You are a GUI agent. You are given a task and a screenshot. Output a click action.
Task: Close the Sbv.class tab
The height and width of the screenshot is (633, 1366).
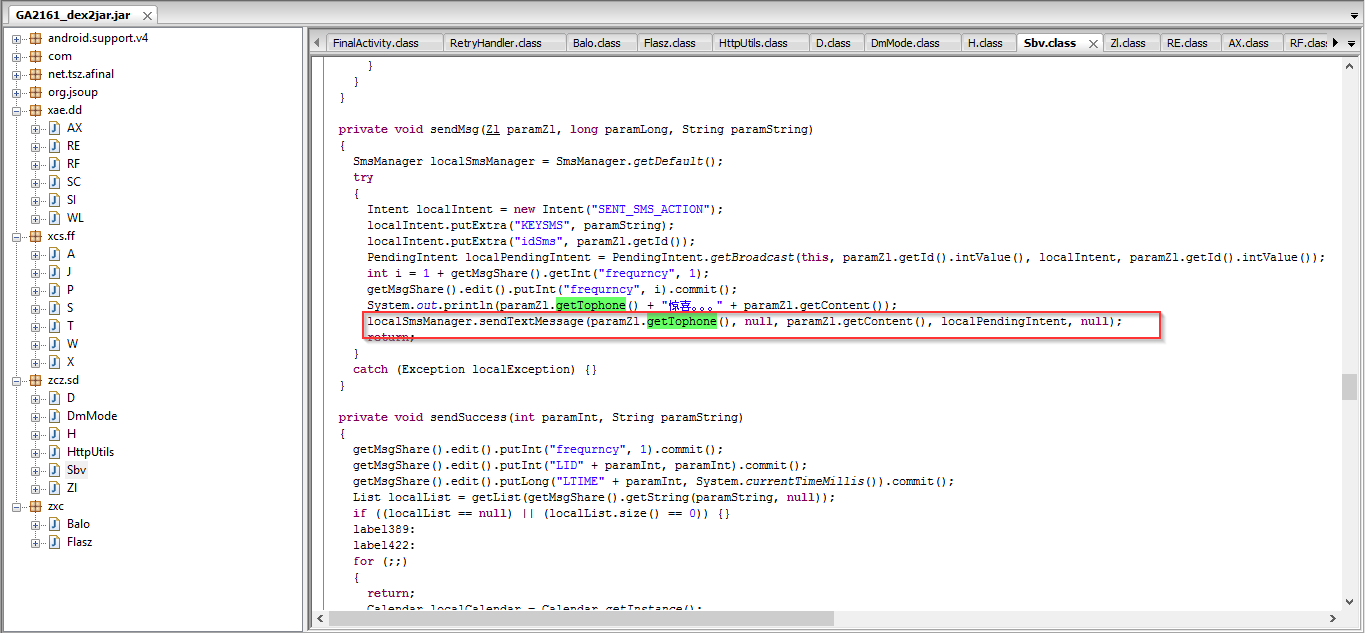(1092, 44)
